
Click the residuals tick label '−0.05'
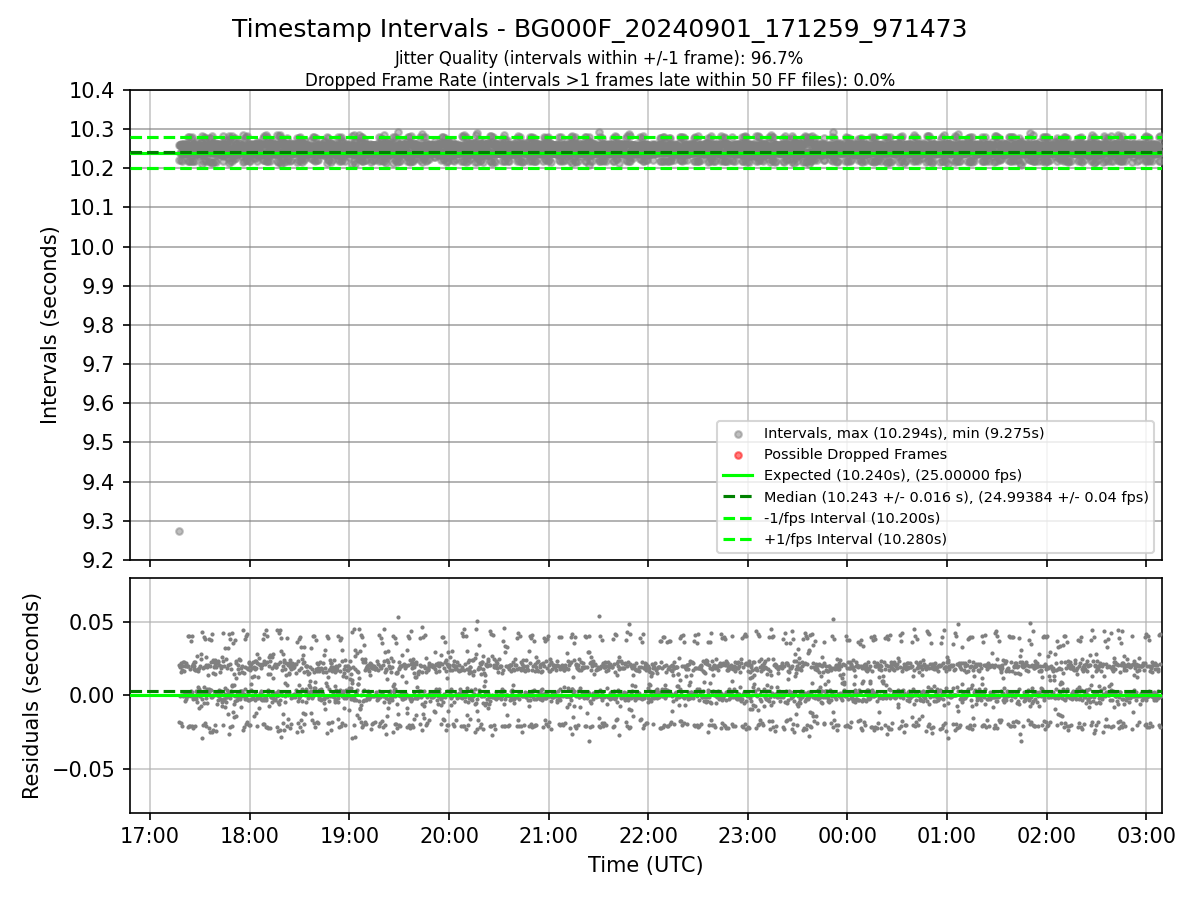point(85,769)
